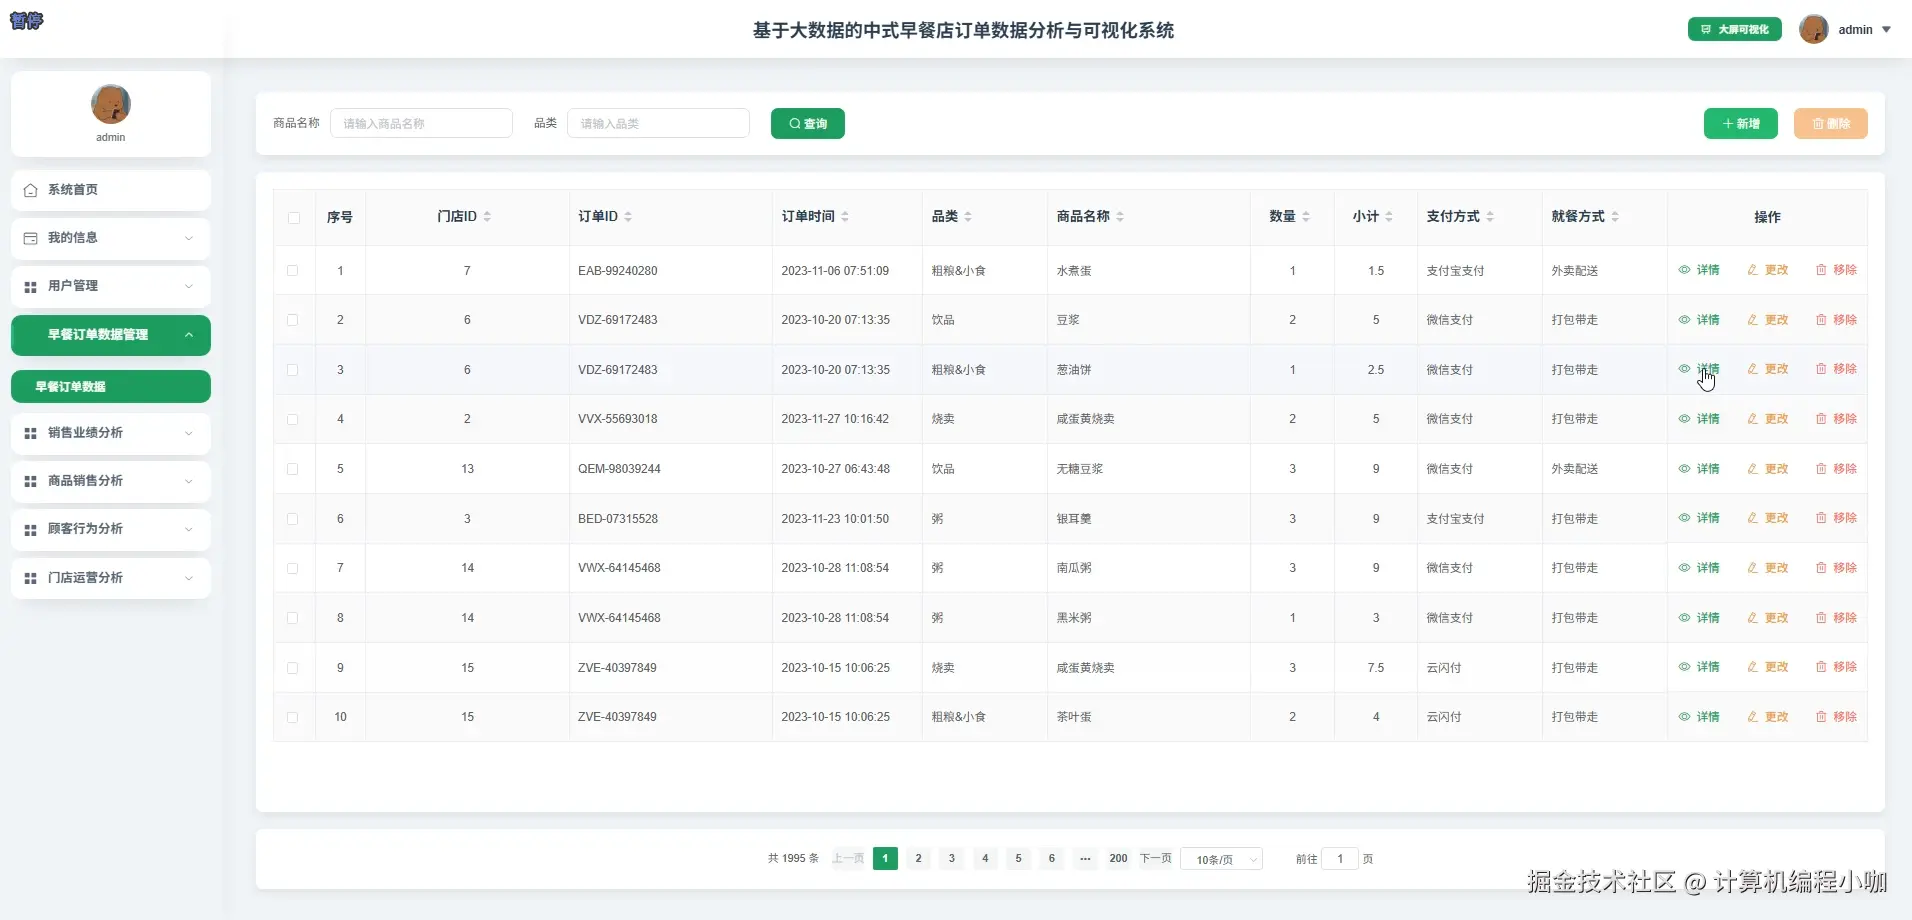Screen dimensions: 1912x920
Task: Click the 顾客行为分析 sidebar icon
Action: (x=30, y=529)
